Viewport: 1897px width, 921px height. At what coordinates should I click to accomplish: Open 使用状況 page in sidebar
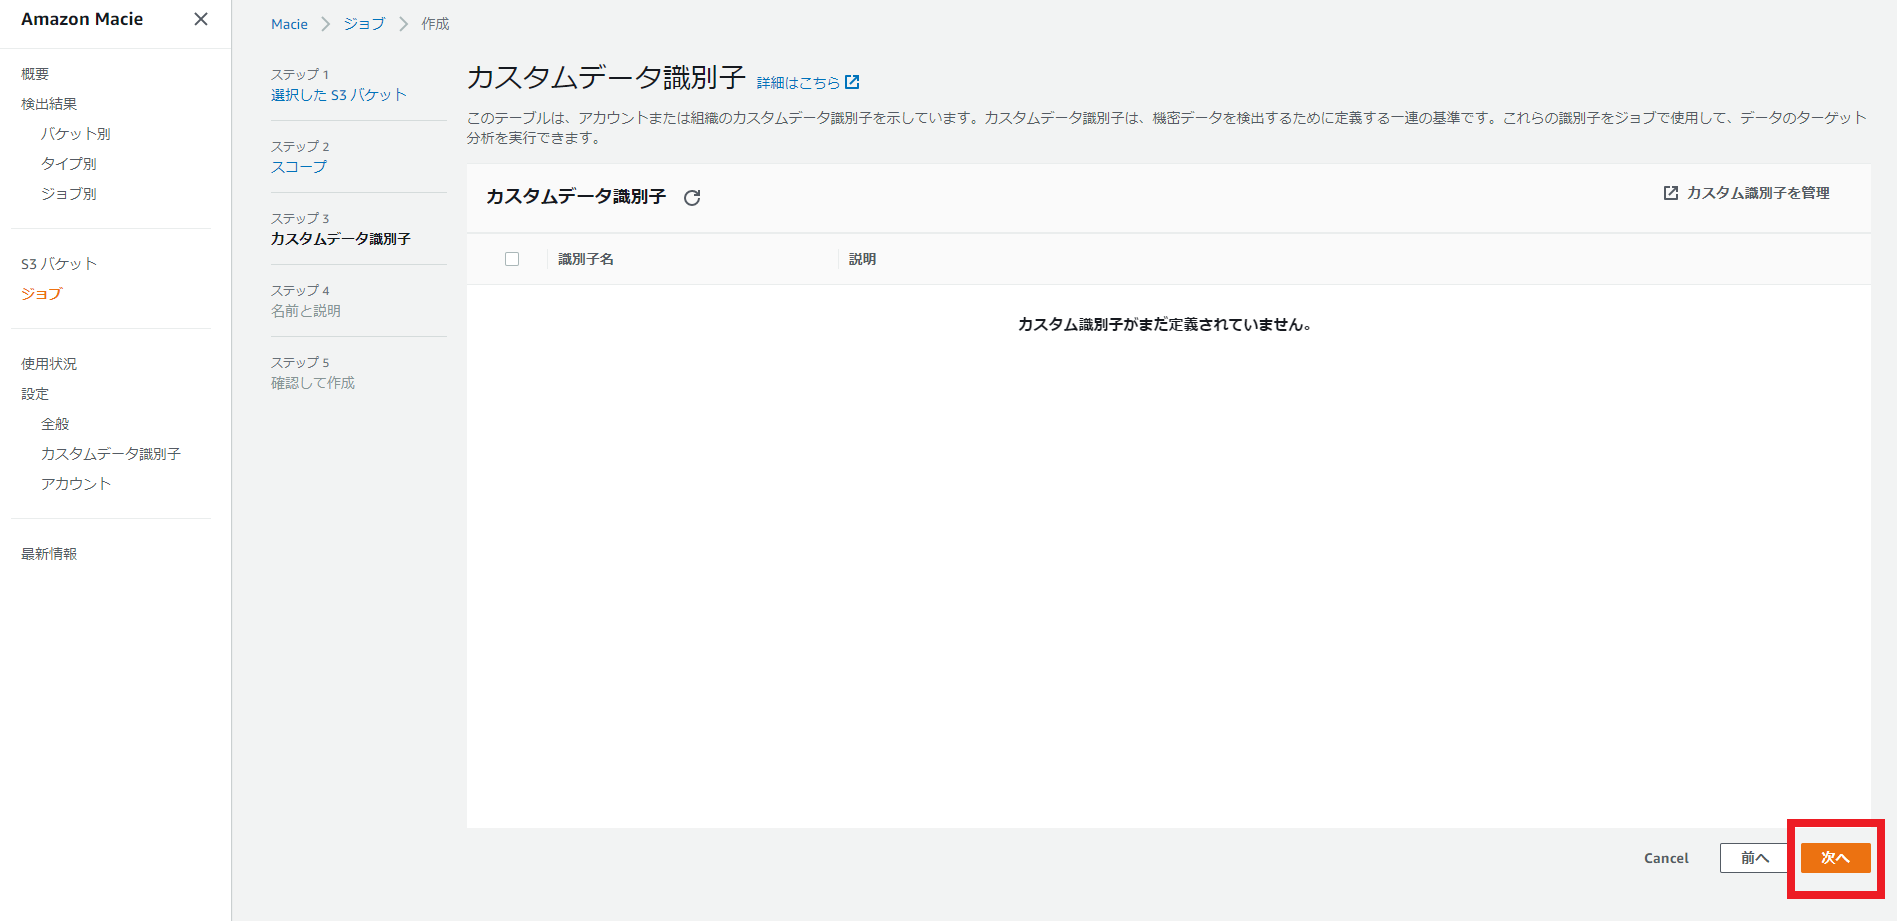49,364
